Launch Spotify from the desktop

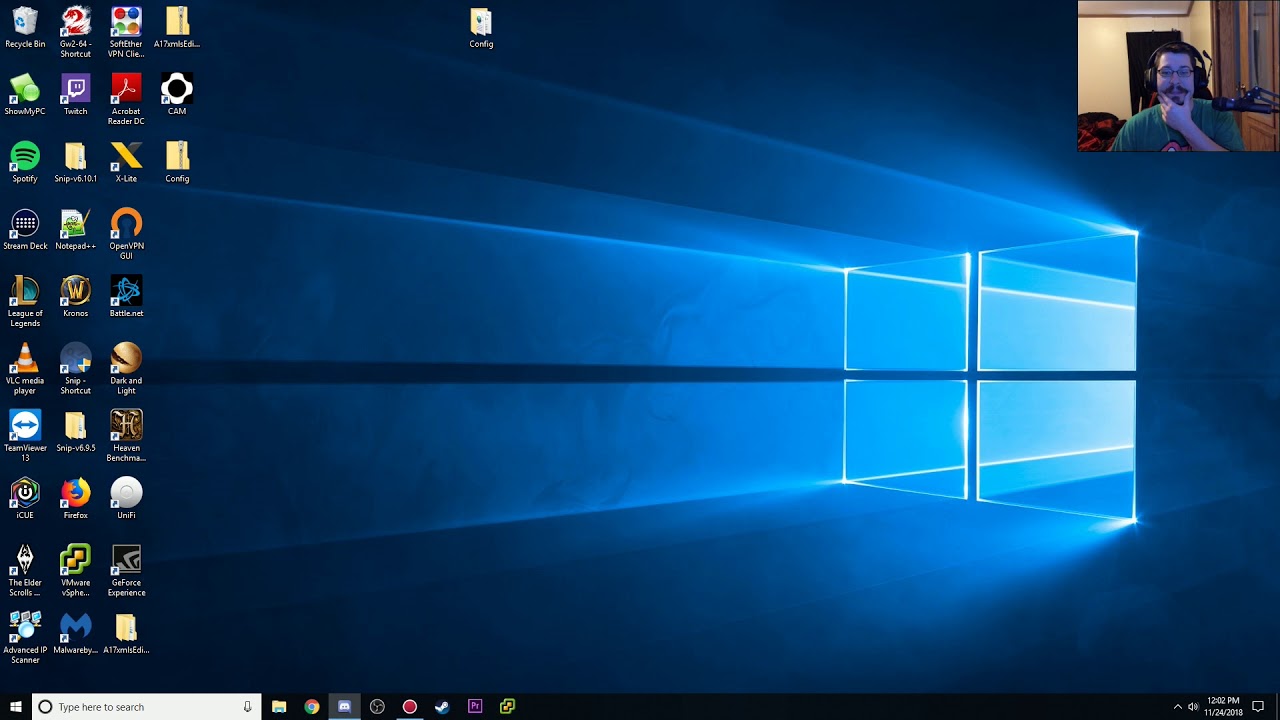(x=25, y=162)
